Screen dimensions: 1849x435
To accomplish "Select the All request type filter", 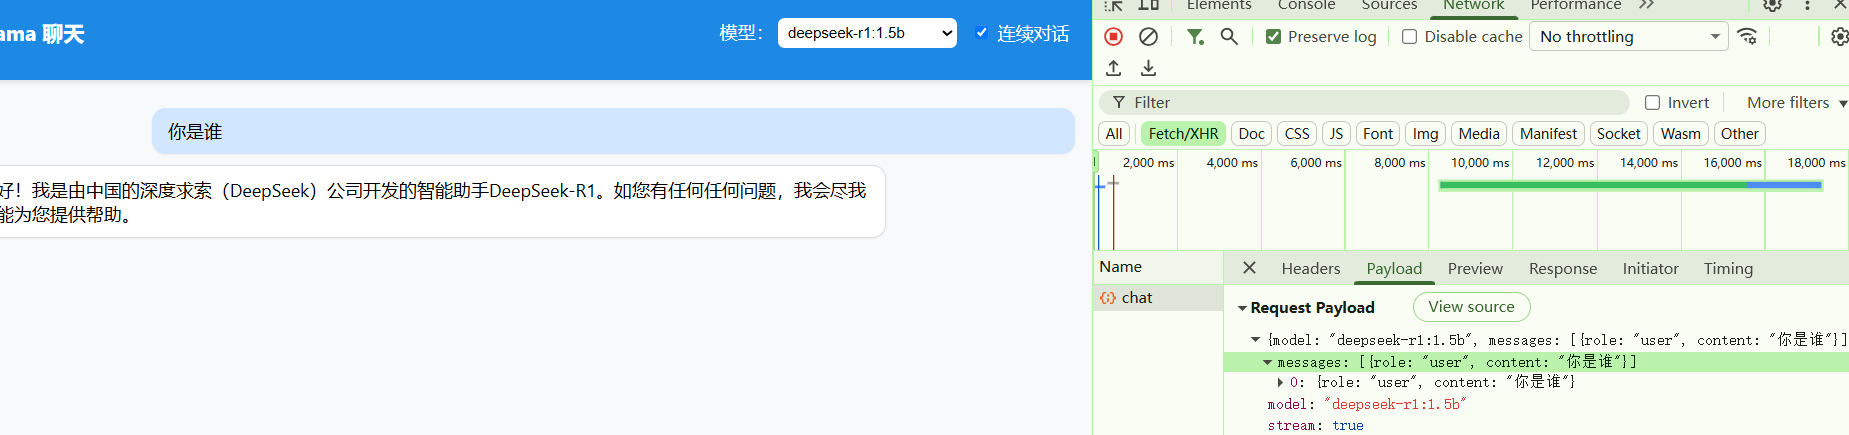I will click(1114, 134).
